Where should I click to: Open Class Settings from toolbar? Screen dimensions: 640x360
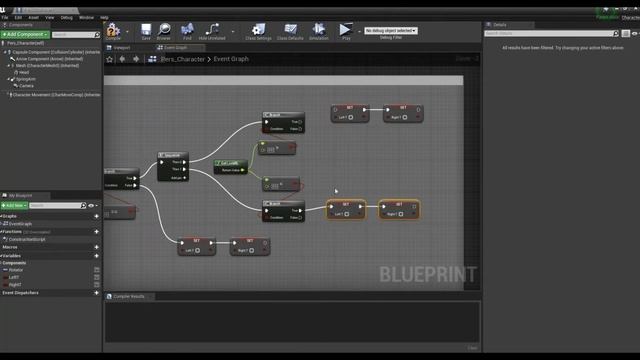click(x=258, y=30)
